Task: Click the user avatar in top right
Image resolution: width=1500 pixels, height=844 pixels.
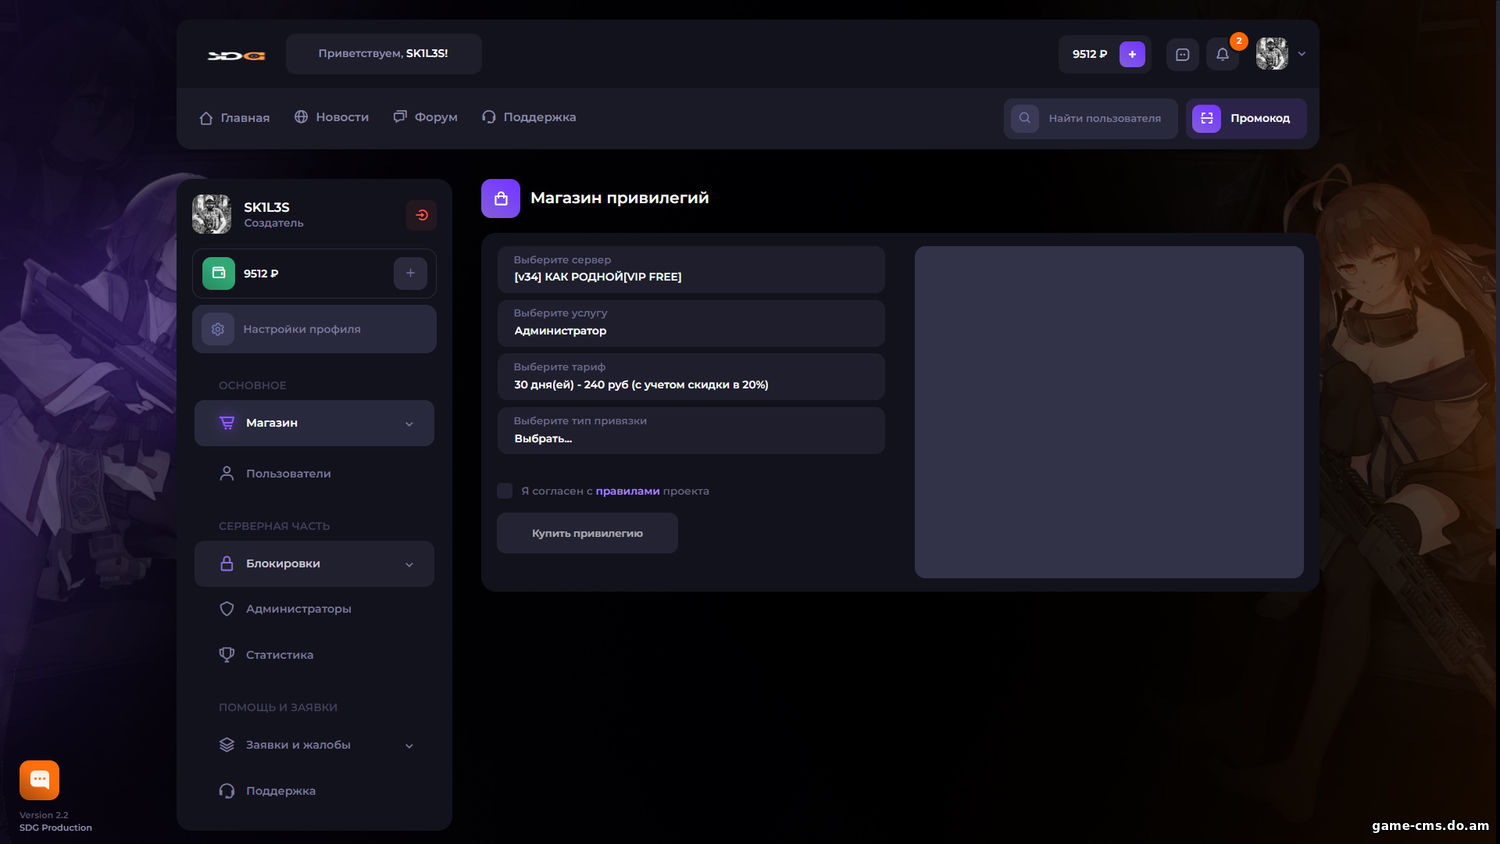Action: pyautogui.click(x=1272, y=54)
